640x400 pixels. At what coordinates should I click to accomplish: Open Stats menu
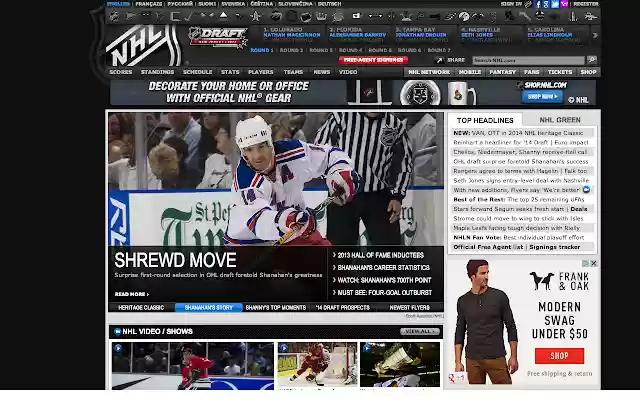click(x=230, y=72)
